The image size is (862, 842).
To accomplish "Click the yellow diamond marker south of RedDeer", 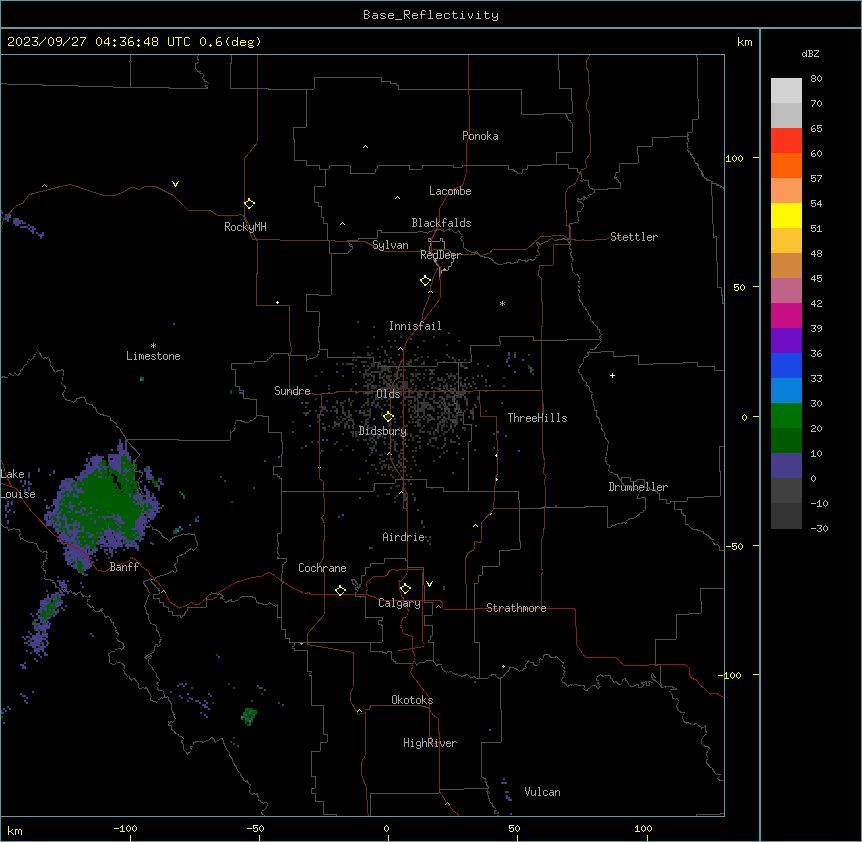I will coord(426,281).
